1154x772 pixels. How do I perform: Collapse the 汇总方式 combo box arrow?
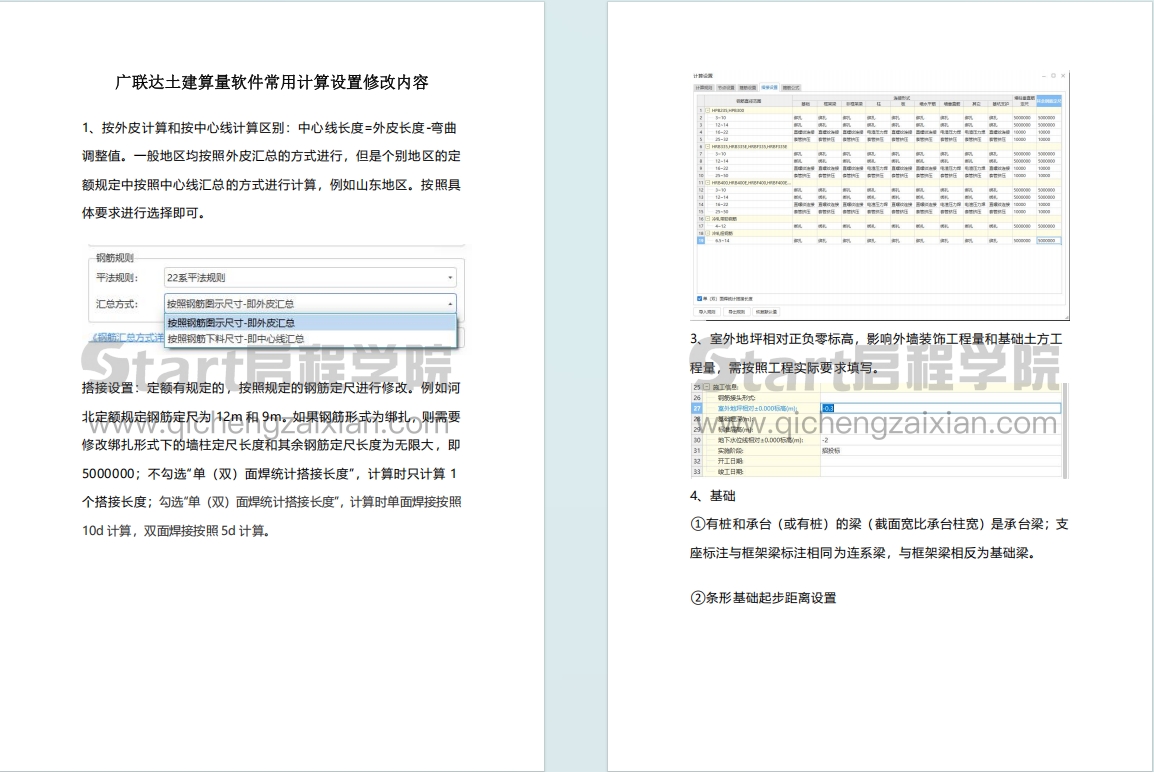[x=450, y=303]
